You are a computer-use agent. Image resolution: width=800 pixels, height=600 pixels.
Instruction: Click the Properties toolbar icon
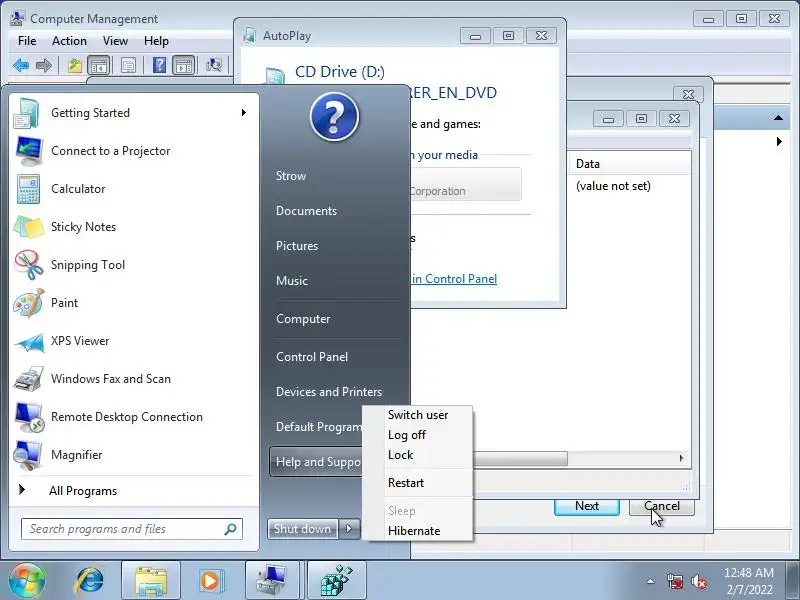129,65
